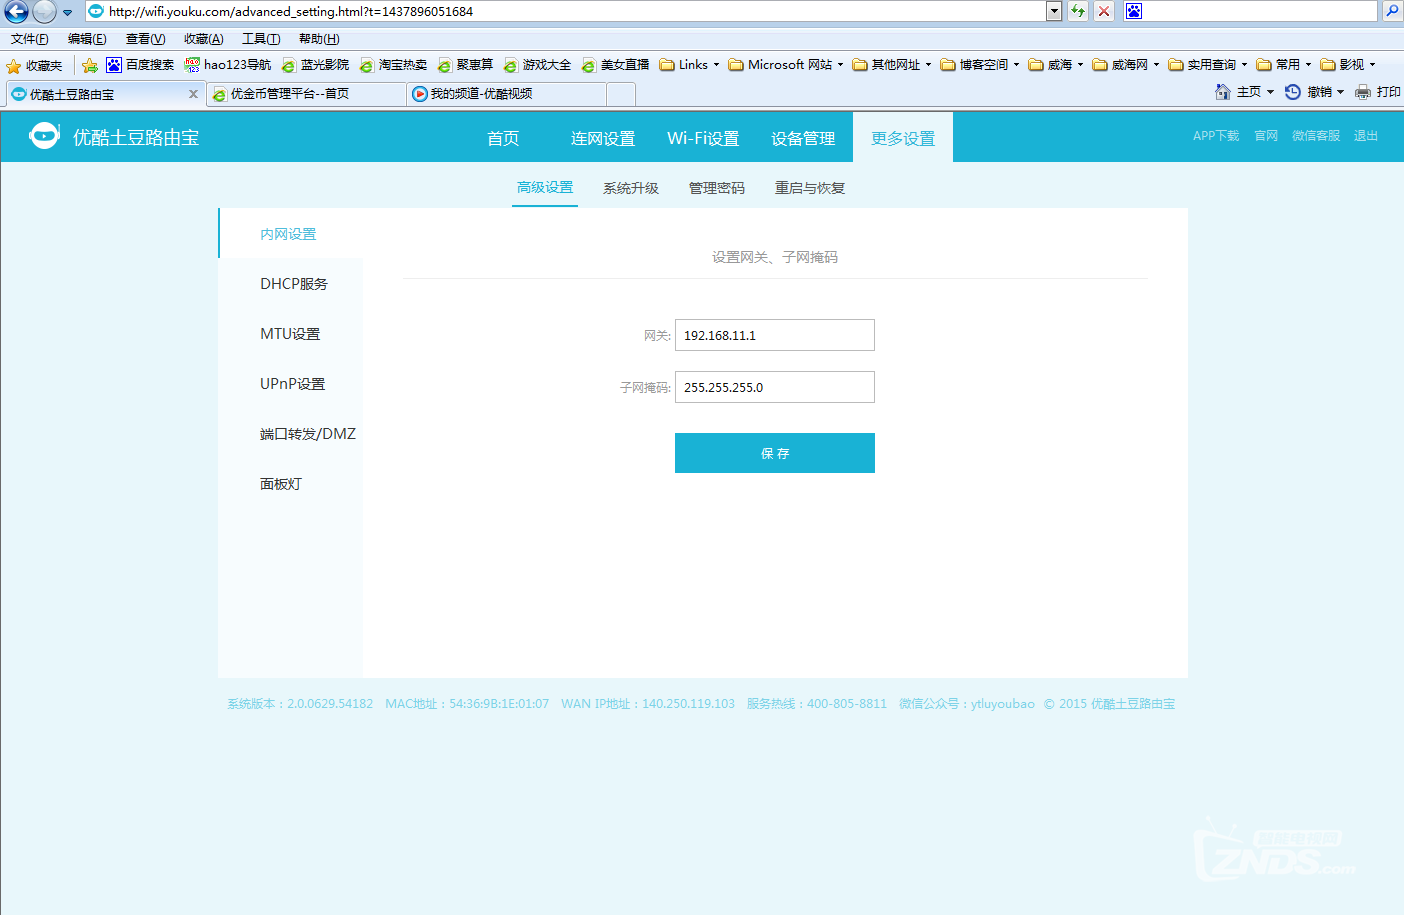Open the 设备管理 navigation tab
Screen dimensions: 1404x915
pyautogui.click(x=803, y=138)
